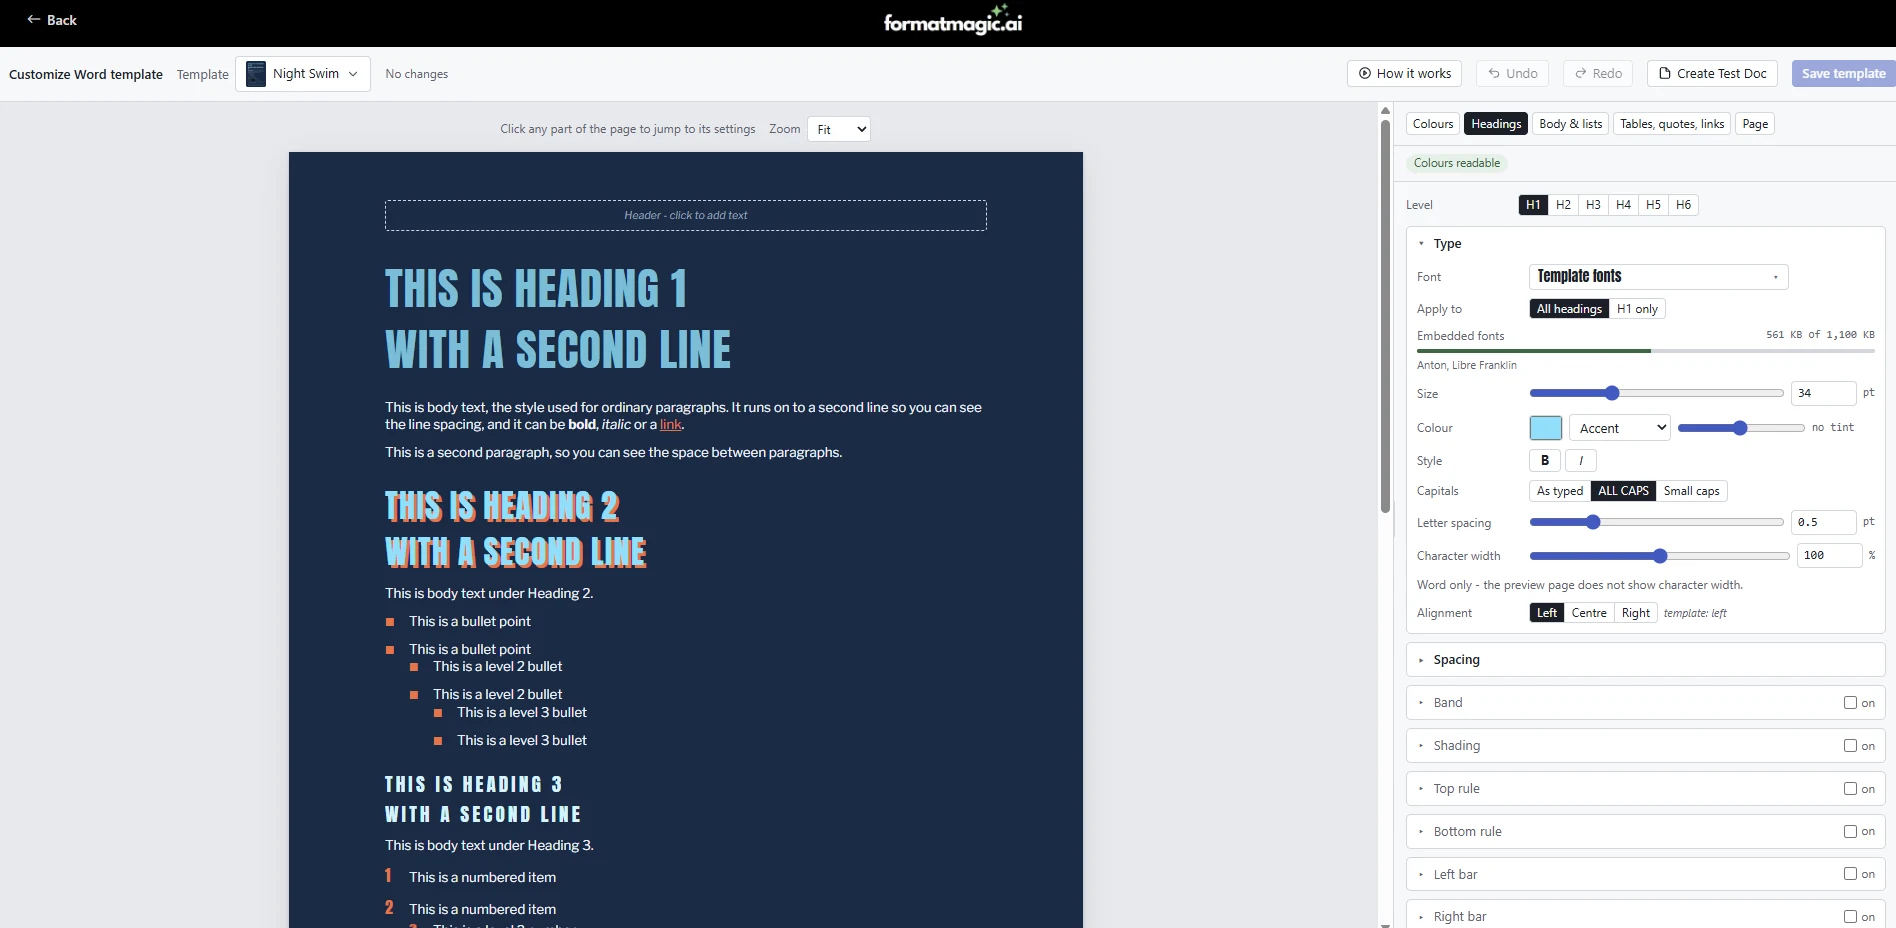The width and height of the screenshot is (1896, 928).
Task: Expand the Top rule section
Action: [x=1456, y=789]
